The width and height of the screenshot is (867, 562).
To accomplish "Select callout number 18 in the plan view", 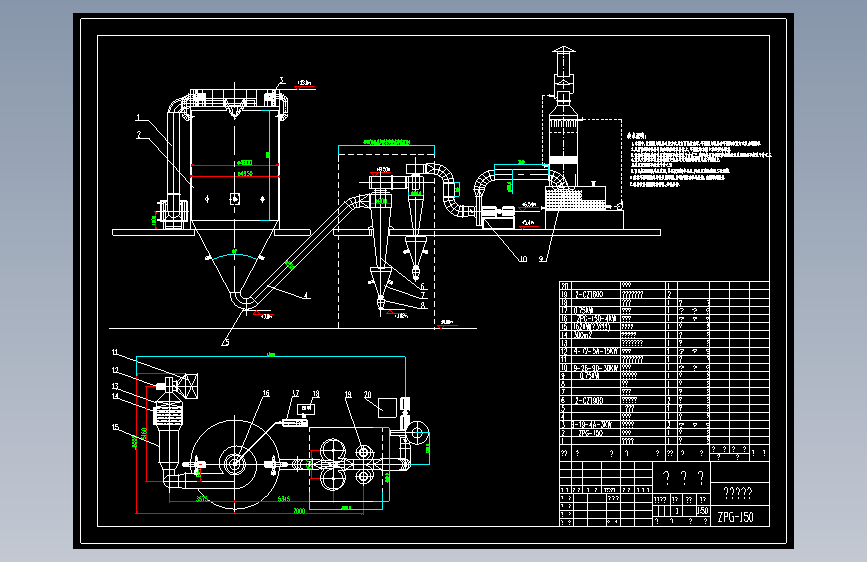I will 316,394.
